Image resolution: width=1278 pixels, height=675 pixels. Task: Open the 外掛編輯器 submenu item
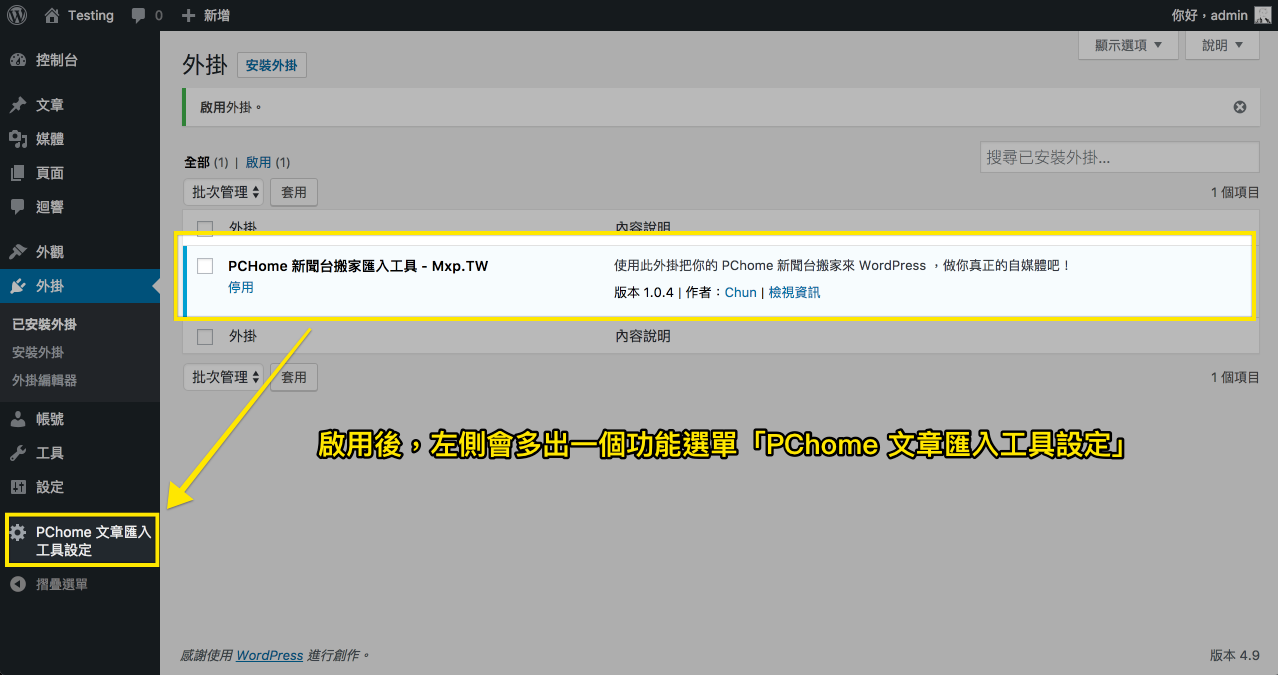point(45,380)
